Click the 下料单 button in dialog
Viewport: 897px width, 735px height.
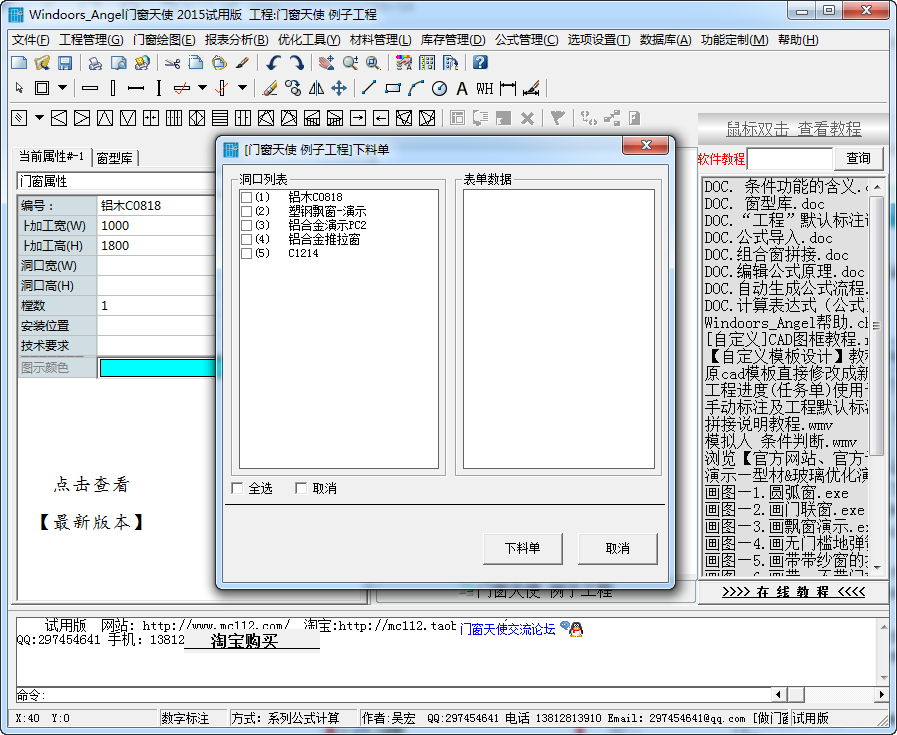coord(523,549)
